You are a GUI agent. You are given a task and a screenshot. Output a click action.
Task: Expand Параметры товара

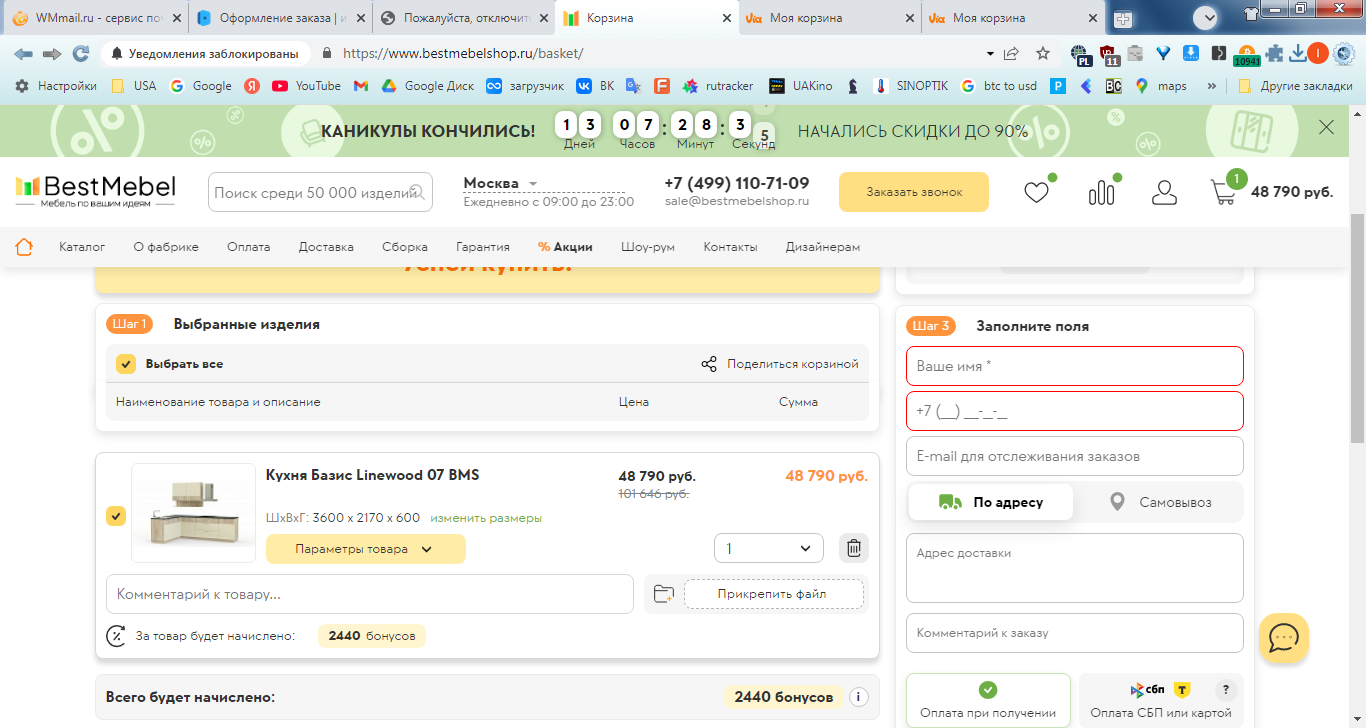pyautogui.click(x=365, y=549)
